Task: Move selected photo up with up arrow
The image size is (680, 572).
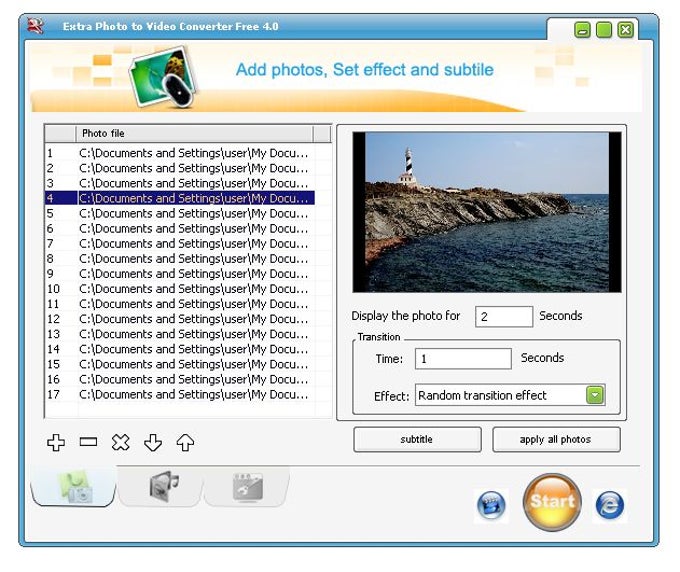Action: [x=185, y=442]
